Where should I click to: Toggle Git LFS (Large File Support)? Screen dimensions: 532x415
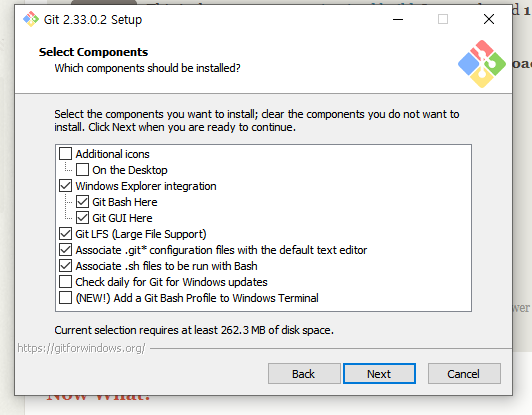click(x=65, y=234)
